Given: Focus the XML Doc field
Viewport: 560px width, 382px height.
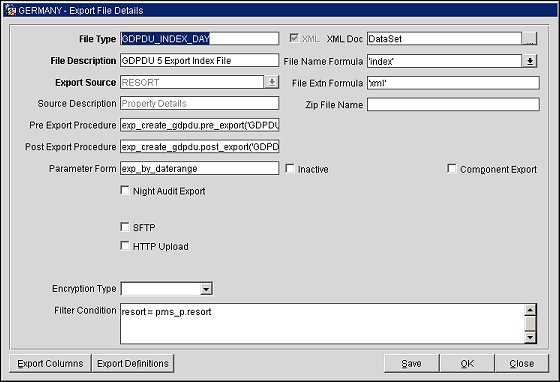Looking at the screenshot, I should click(444, 39).
